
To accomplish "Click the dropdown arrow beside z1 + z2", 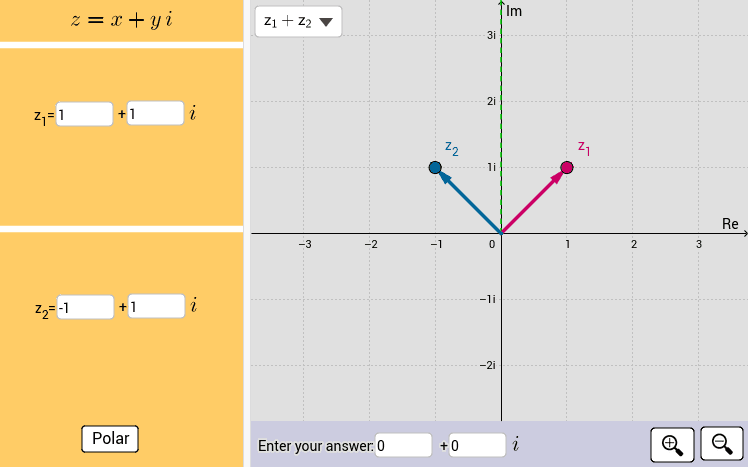I will 326,22.
